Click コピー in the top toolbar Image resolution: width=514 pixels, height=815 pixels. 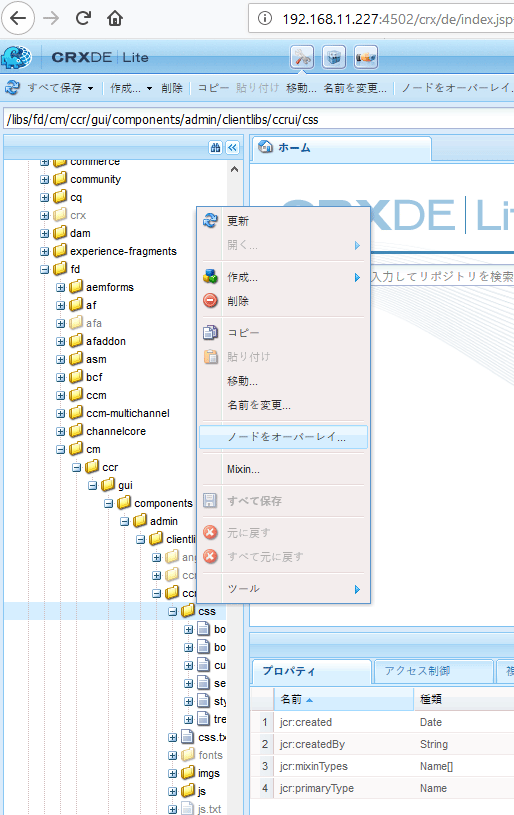pyautogui.click(x=213, y=88)
